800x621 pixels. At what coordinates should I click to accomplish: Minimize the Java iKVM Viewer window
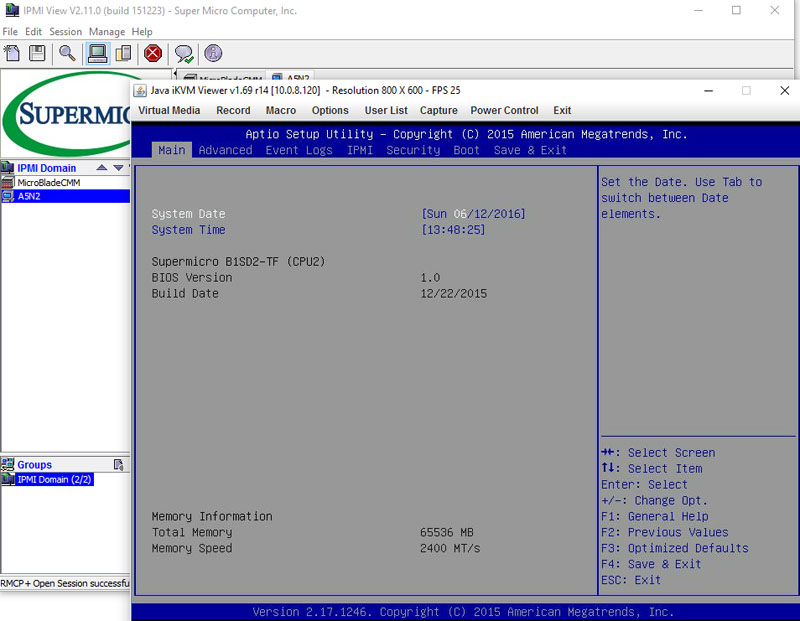(708, 91)
